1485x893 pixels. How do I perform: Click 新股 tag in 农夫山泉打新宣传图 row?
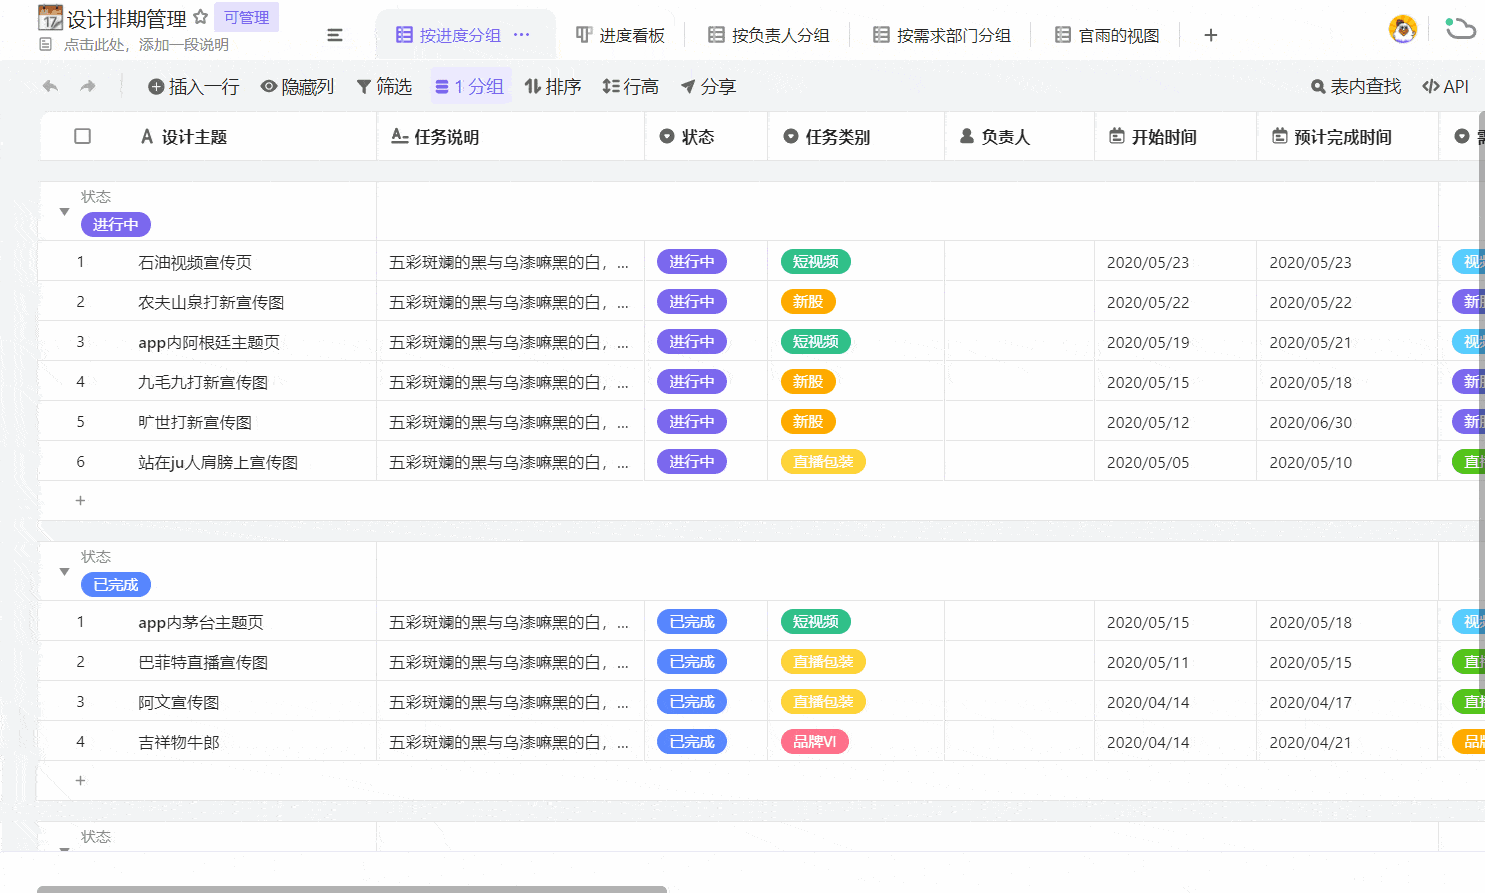(808, 302)
